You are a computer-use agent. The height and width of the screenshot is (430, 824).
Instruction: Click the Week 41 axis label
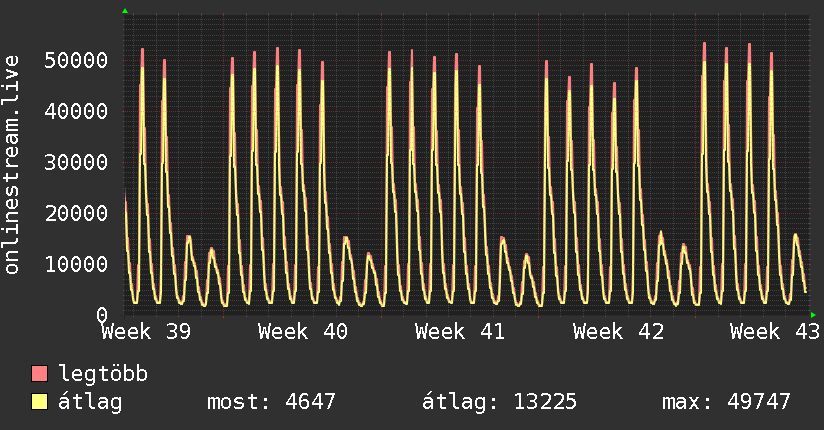point(460,332)
